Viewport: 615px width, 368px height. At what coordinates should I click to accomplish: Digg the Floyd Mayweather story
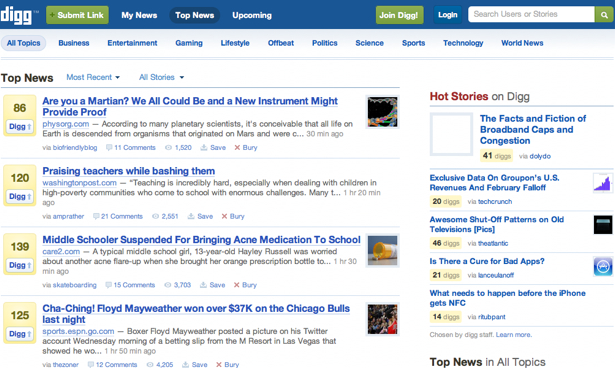[20, 334]
